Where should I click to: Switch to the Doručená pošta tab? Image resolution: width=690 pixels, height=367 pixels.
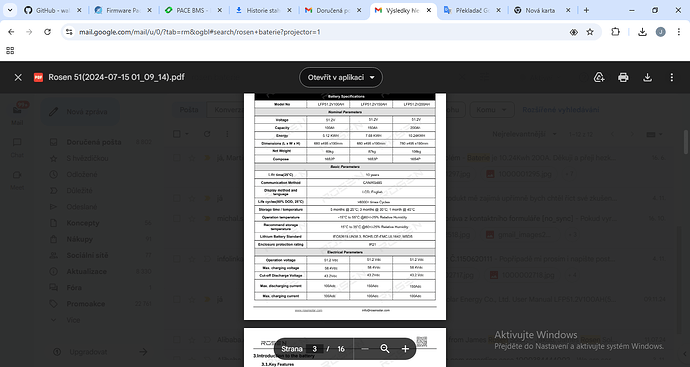(333, 10)
